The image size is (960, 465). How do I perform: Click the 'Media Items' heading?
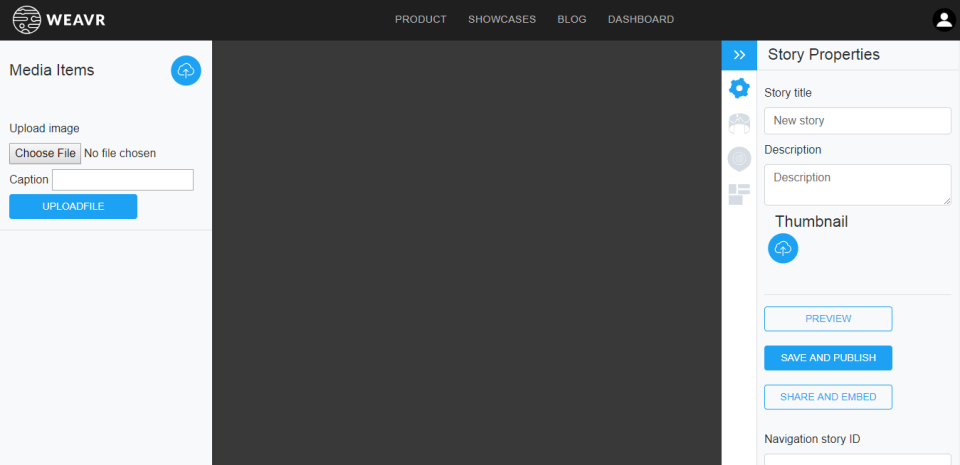(x=52, y=70)
